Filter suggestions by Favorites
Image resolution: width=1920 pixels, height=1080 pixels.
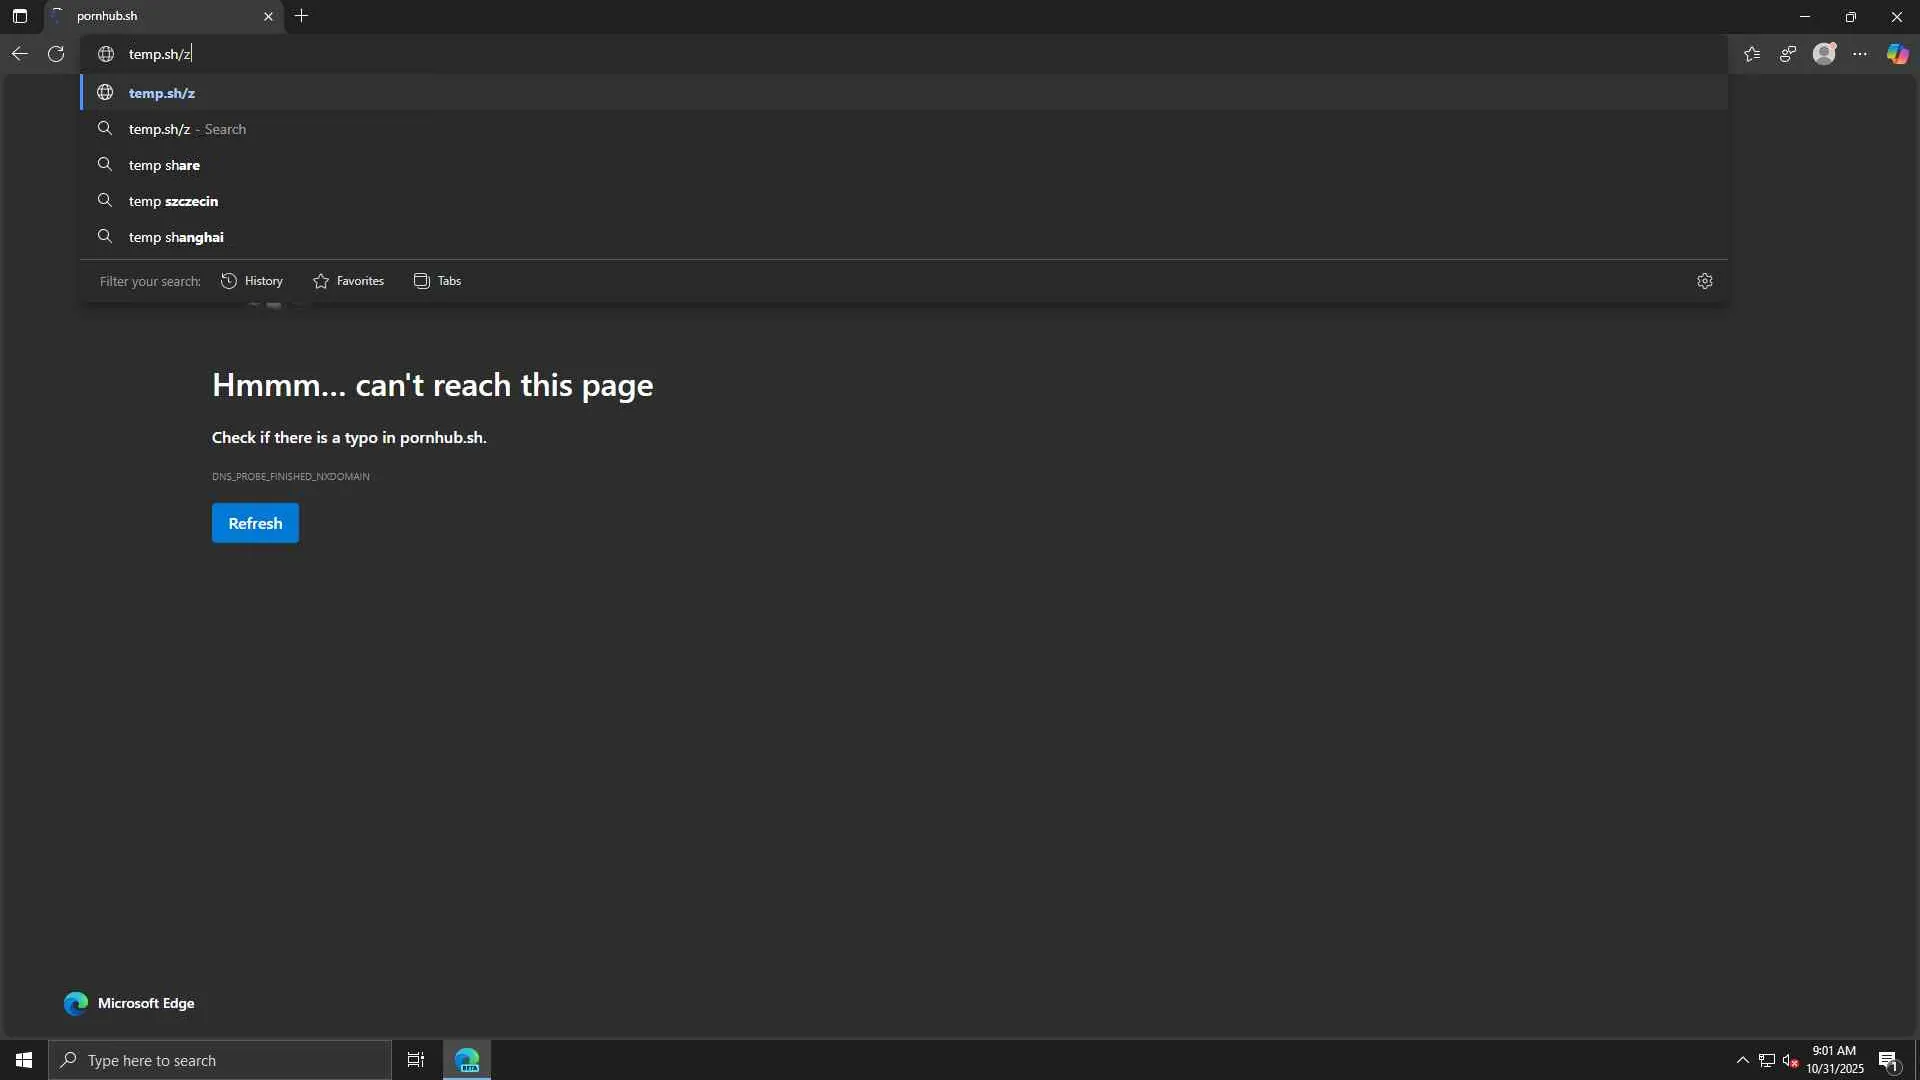tap(348, 281)
